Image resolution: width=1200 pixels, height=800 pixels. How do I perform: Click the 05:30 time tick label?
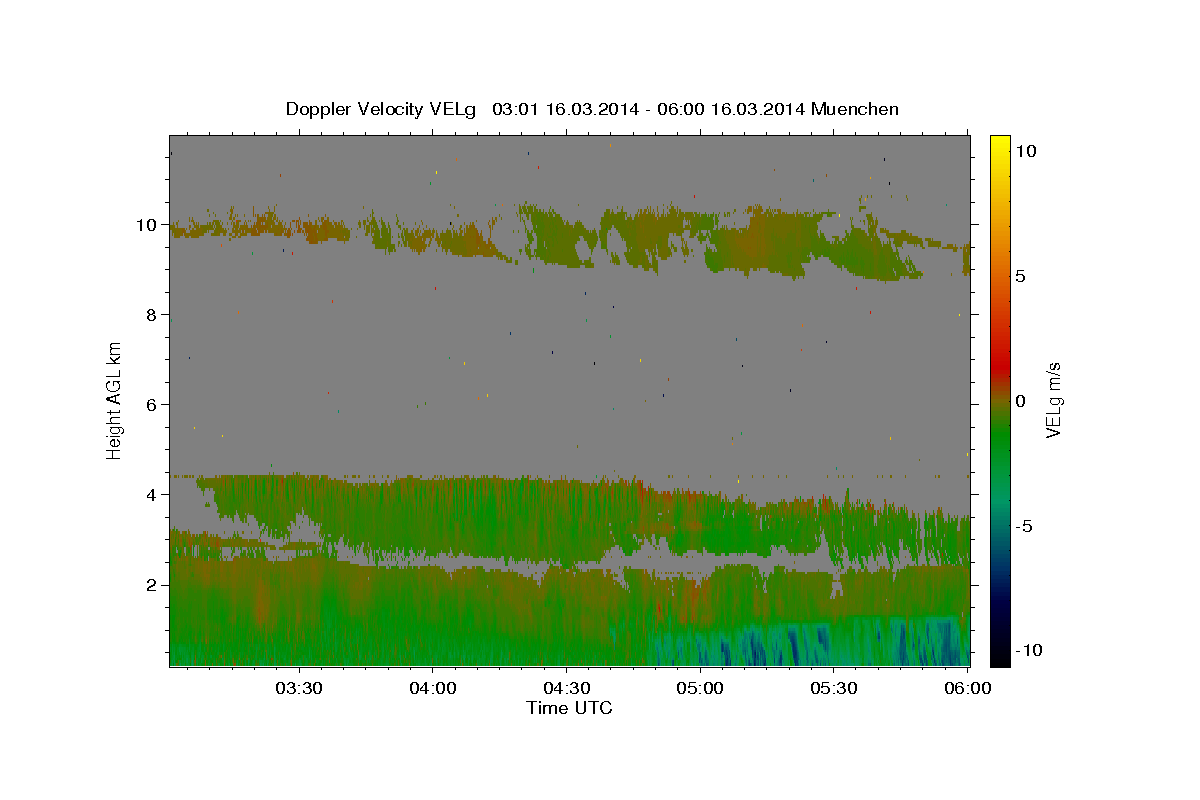click(x=834, y=688)
